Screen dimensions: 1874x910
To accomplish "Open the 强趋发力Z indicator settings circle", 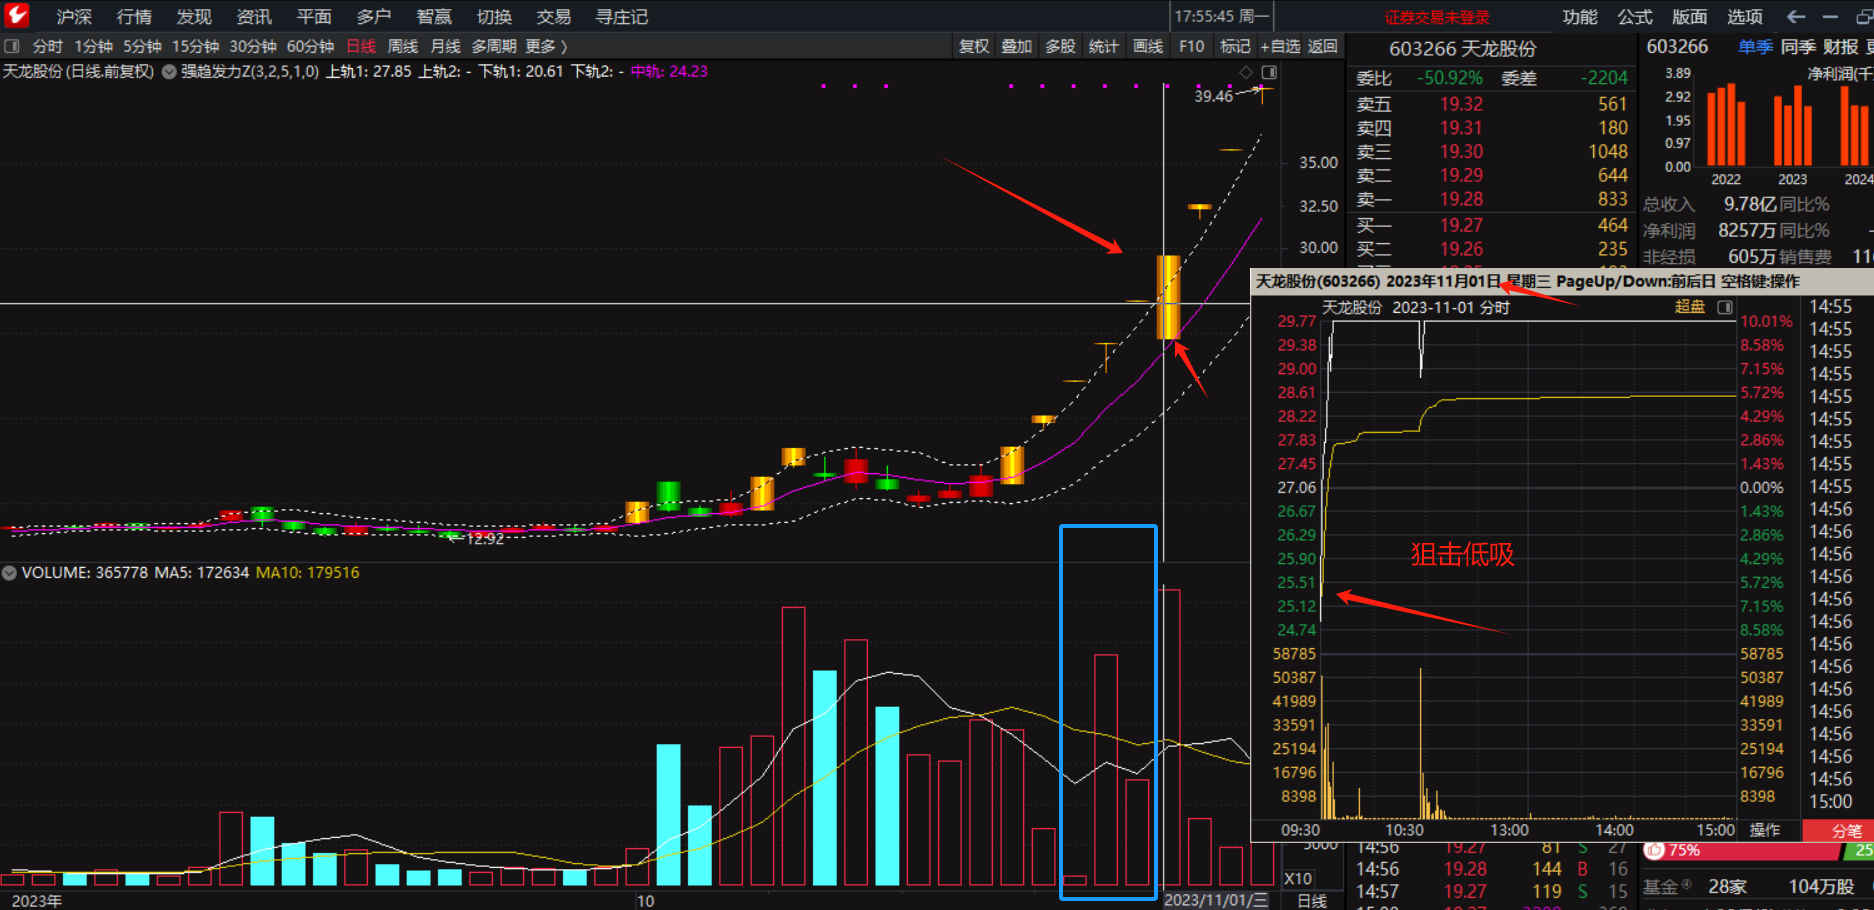I will tap(169, 72).
